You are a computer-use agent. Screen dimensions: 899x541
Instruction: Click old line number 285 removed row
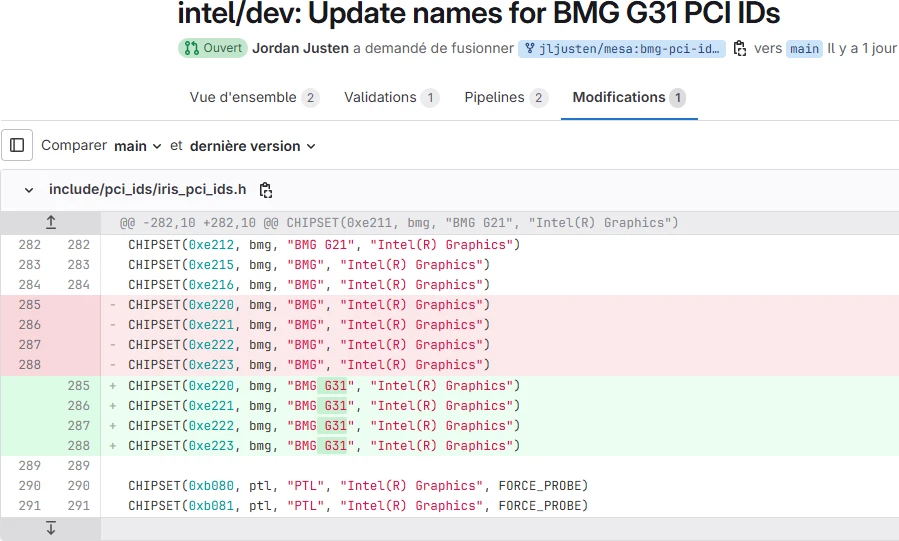(30, 304)
